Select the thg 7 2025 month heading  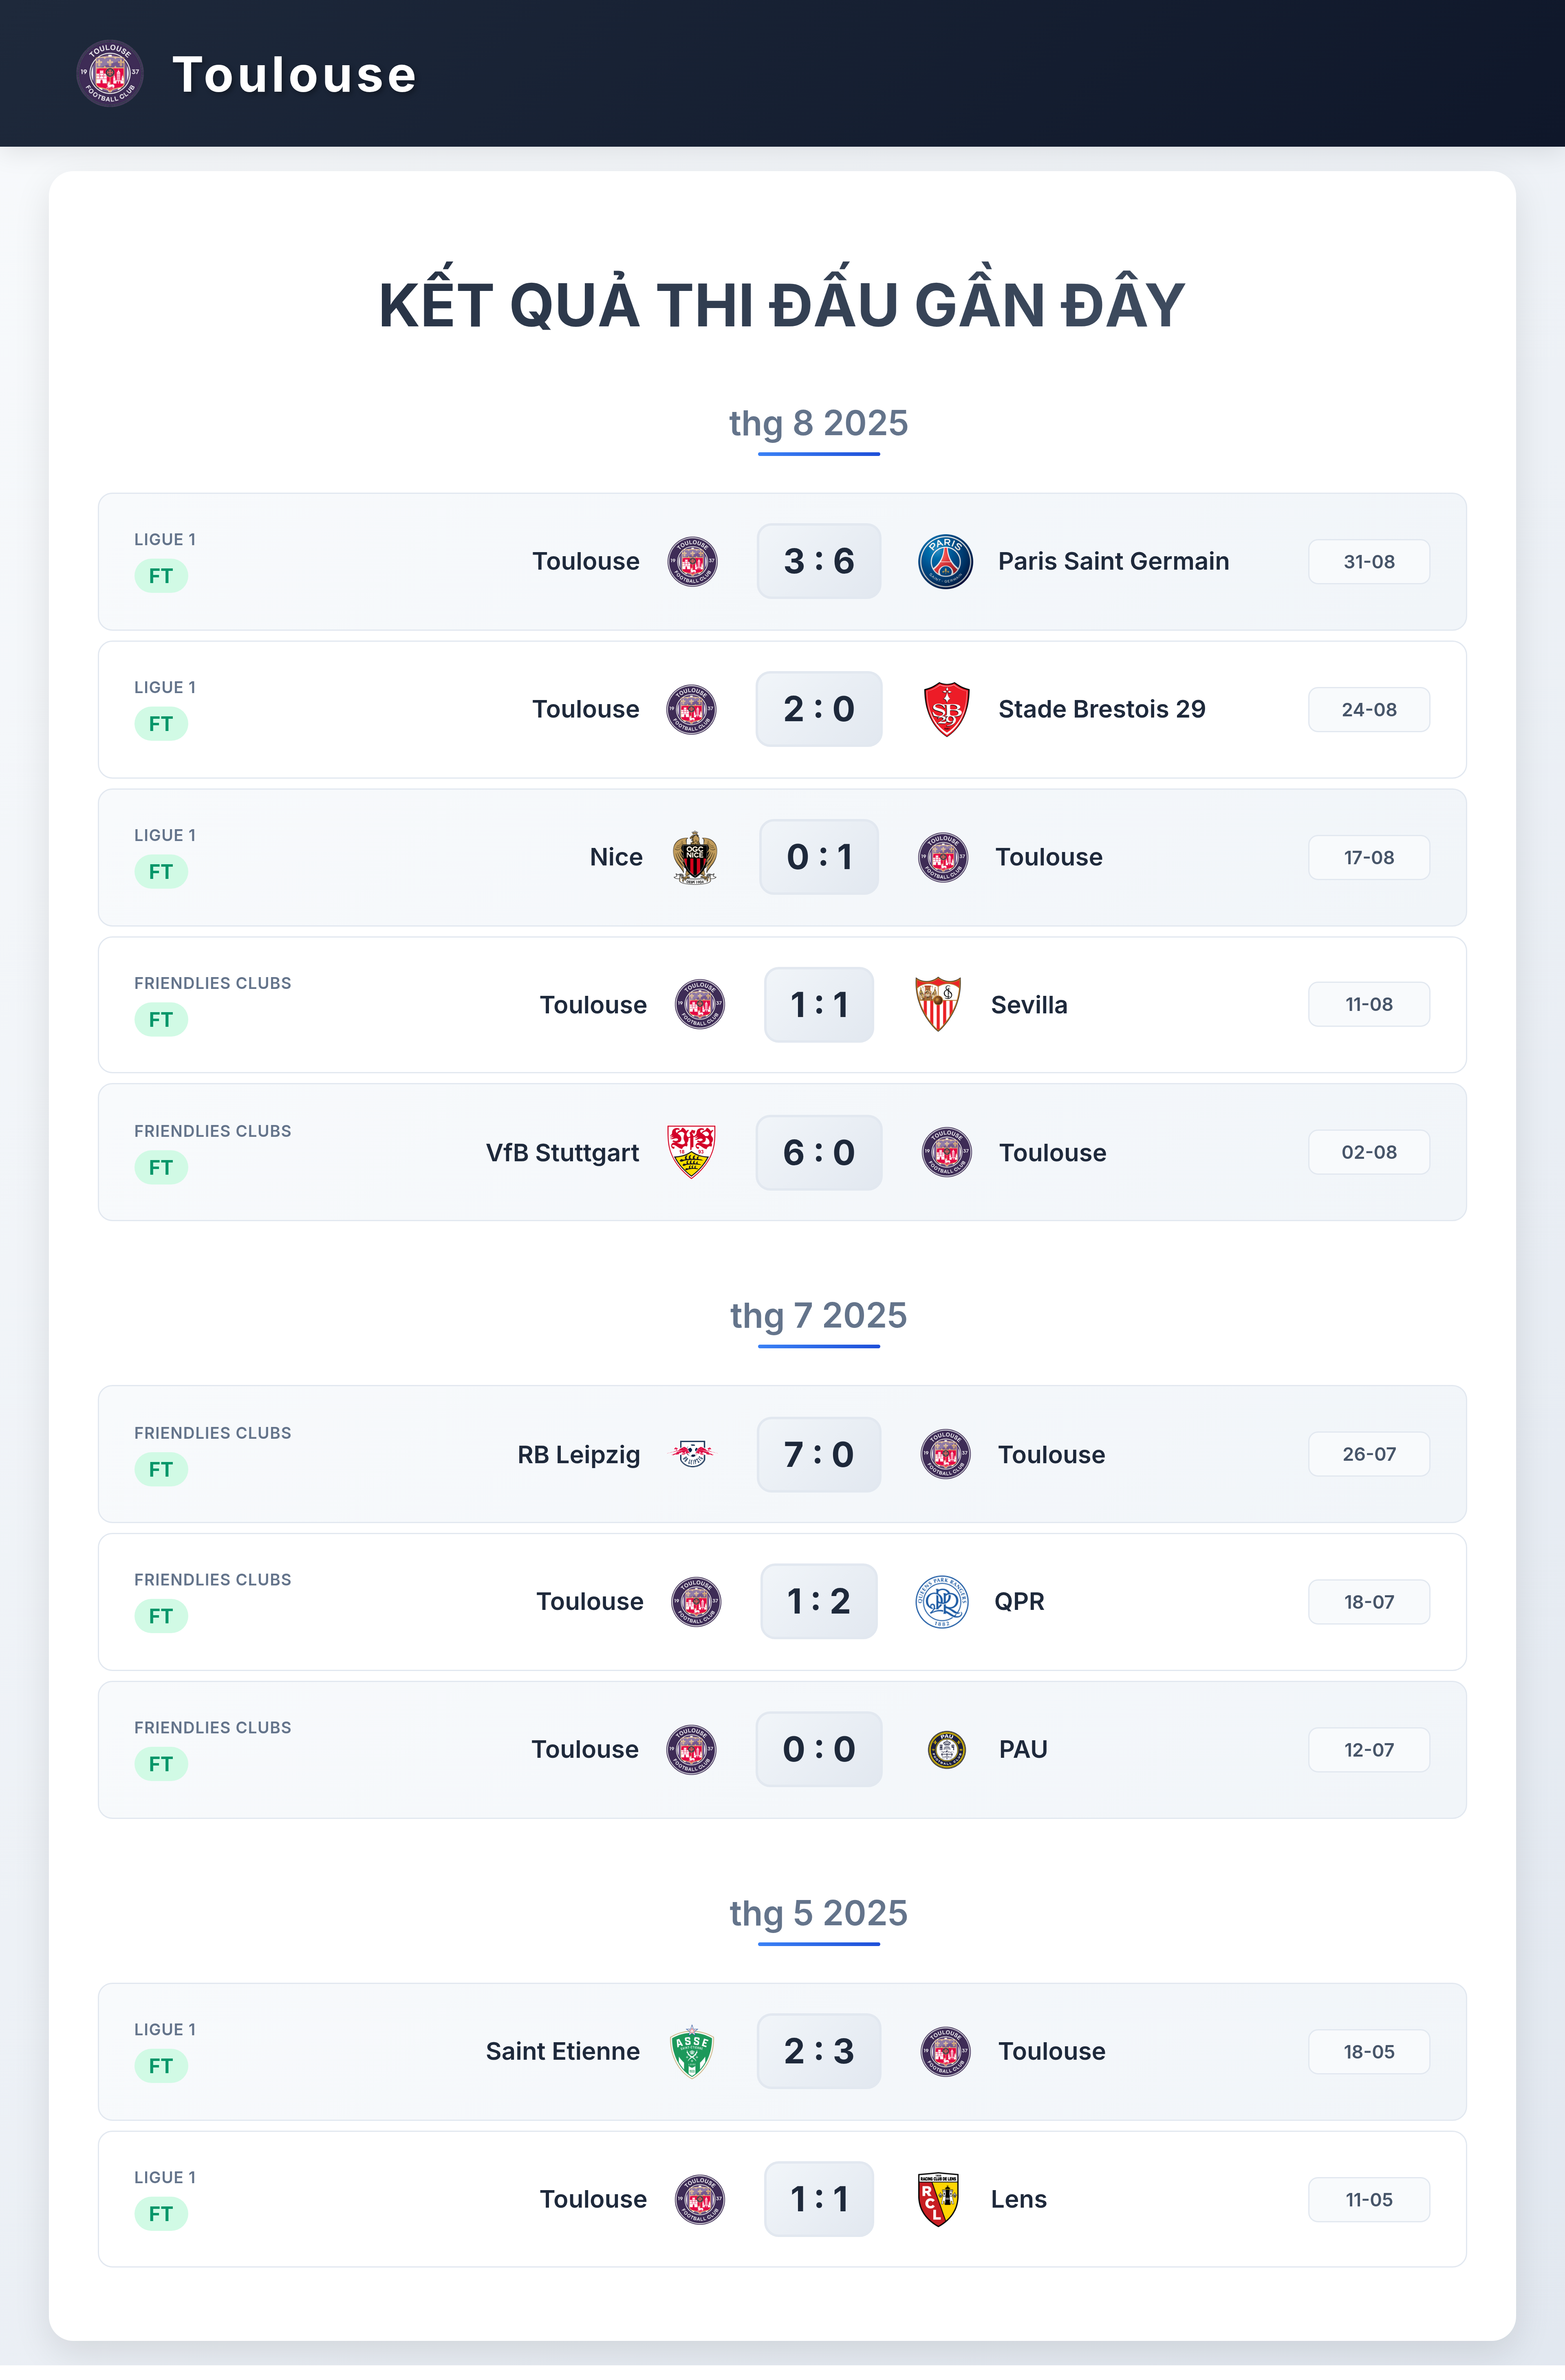818,1315
